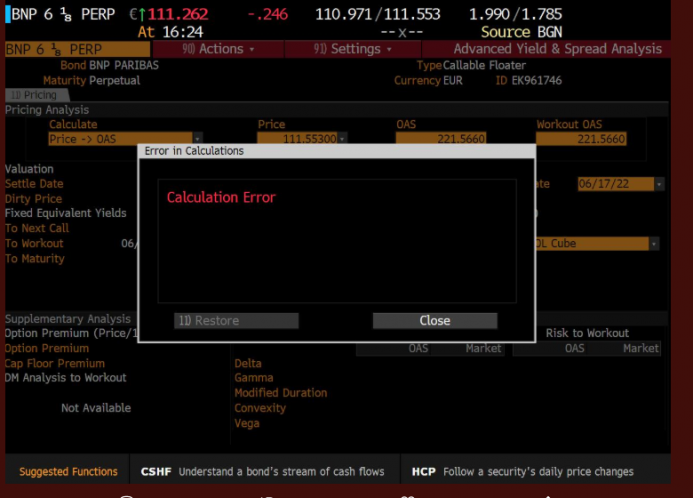
Task: Click the Vega row label
Action: [x=247, y=423]
